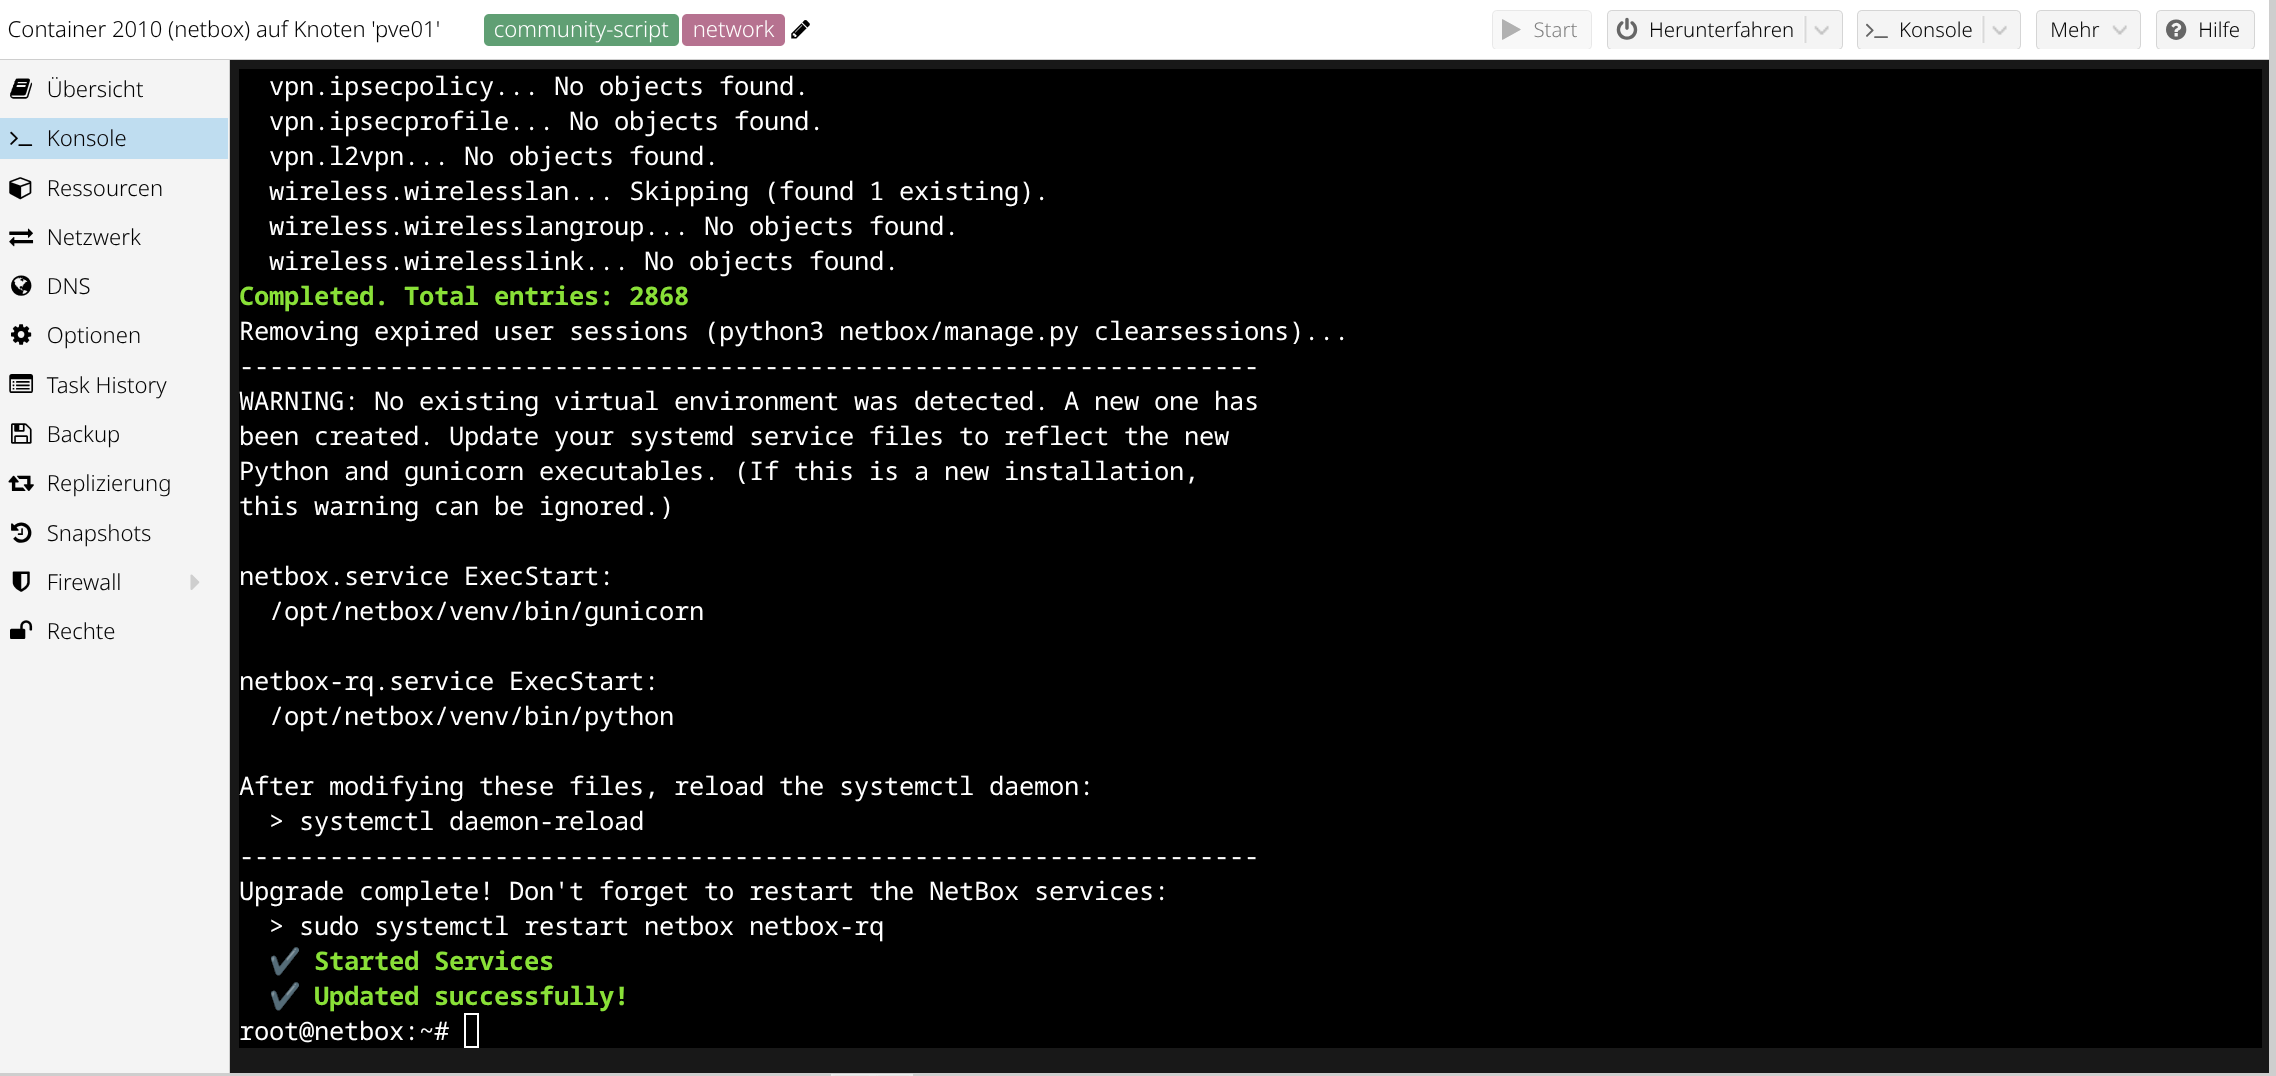The image size is (2276, 1076).
Task: Open Netzwerk settings in the sidebar
Action: (114, 237)
